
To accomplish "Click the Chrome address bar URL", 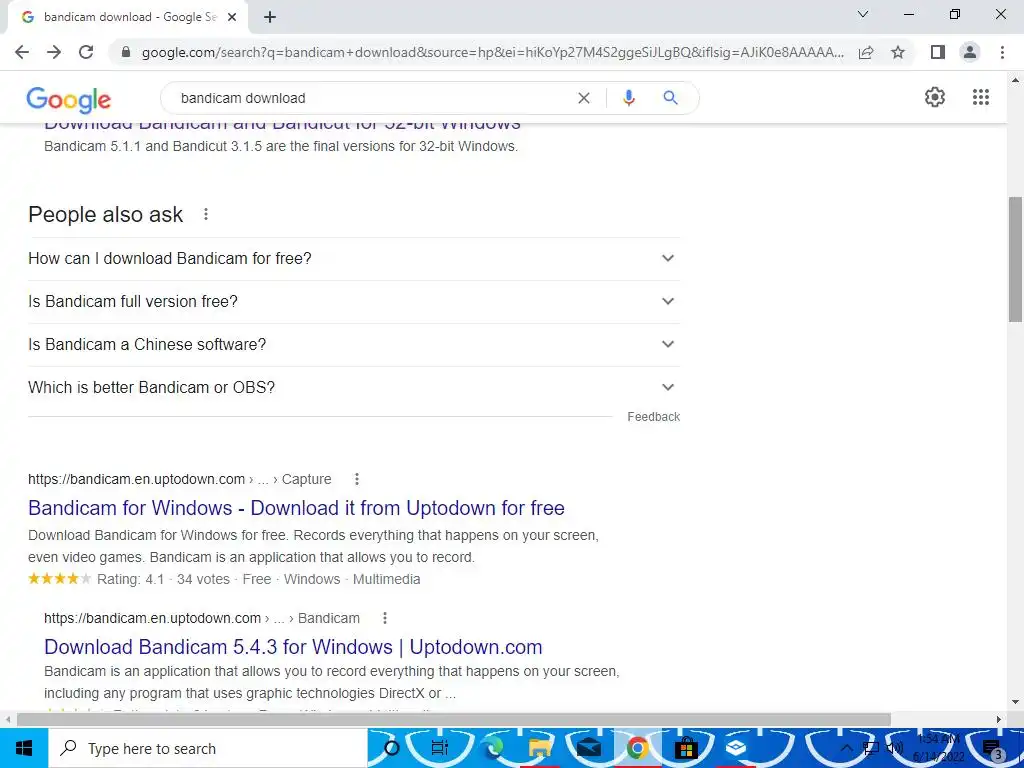I will click(x=493, y=52).
